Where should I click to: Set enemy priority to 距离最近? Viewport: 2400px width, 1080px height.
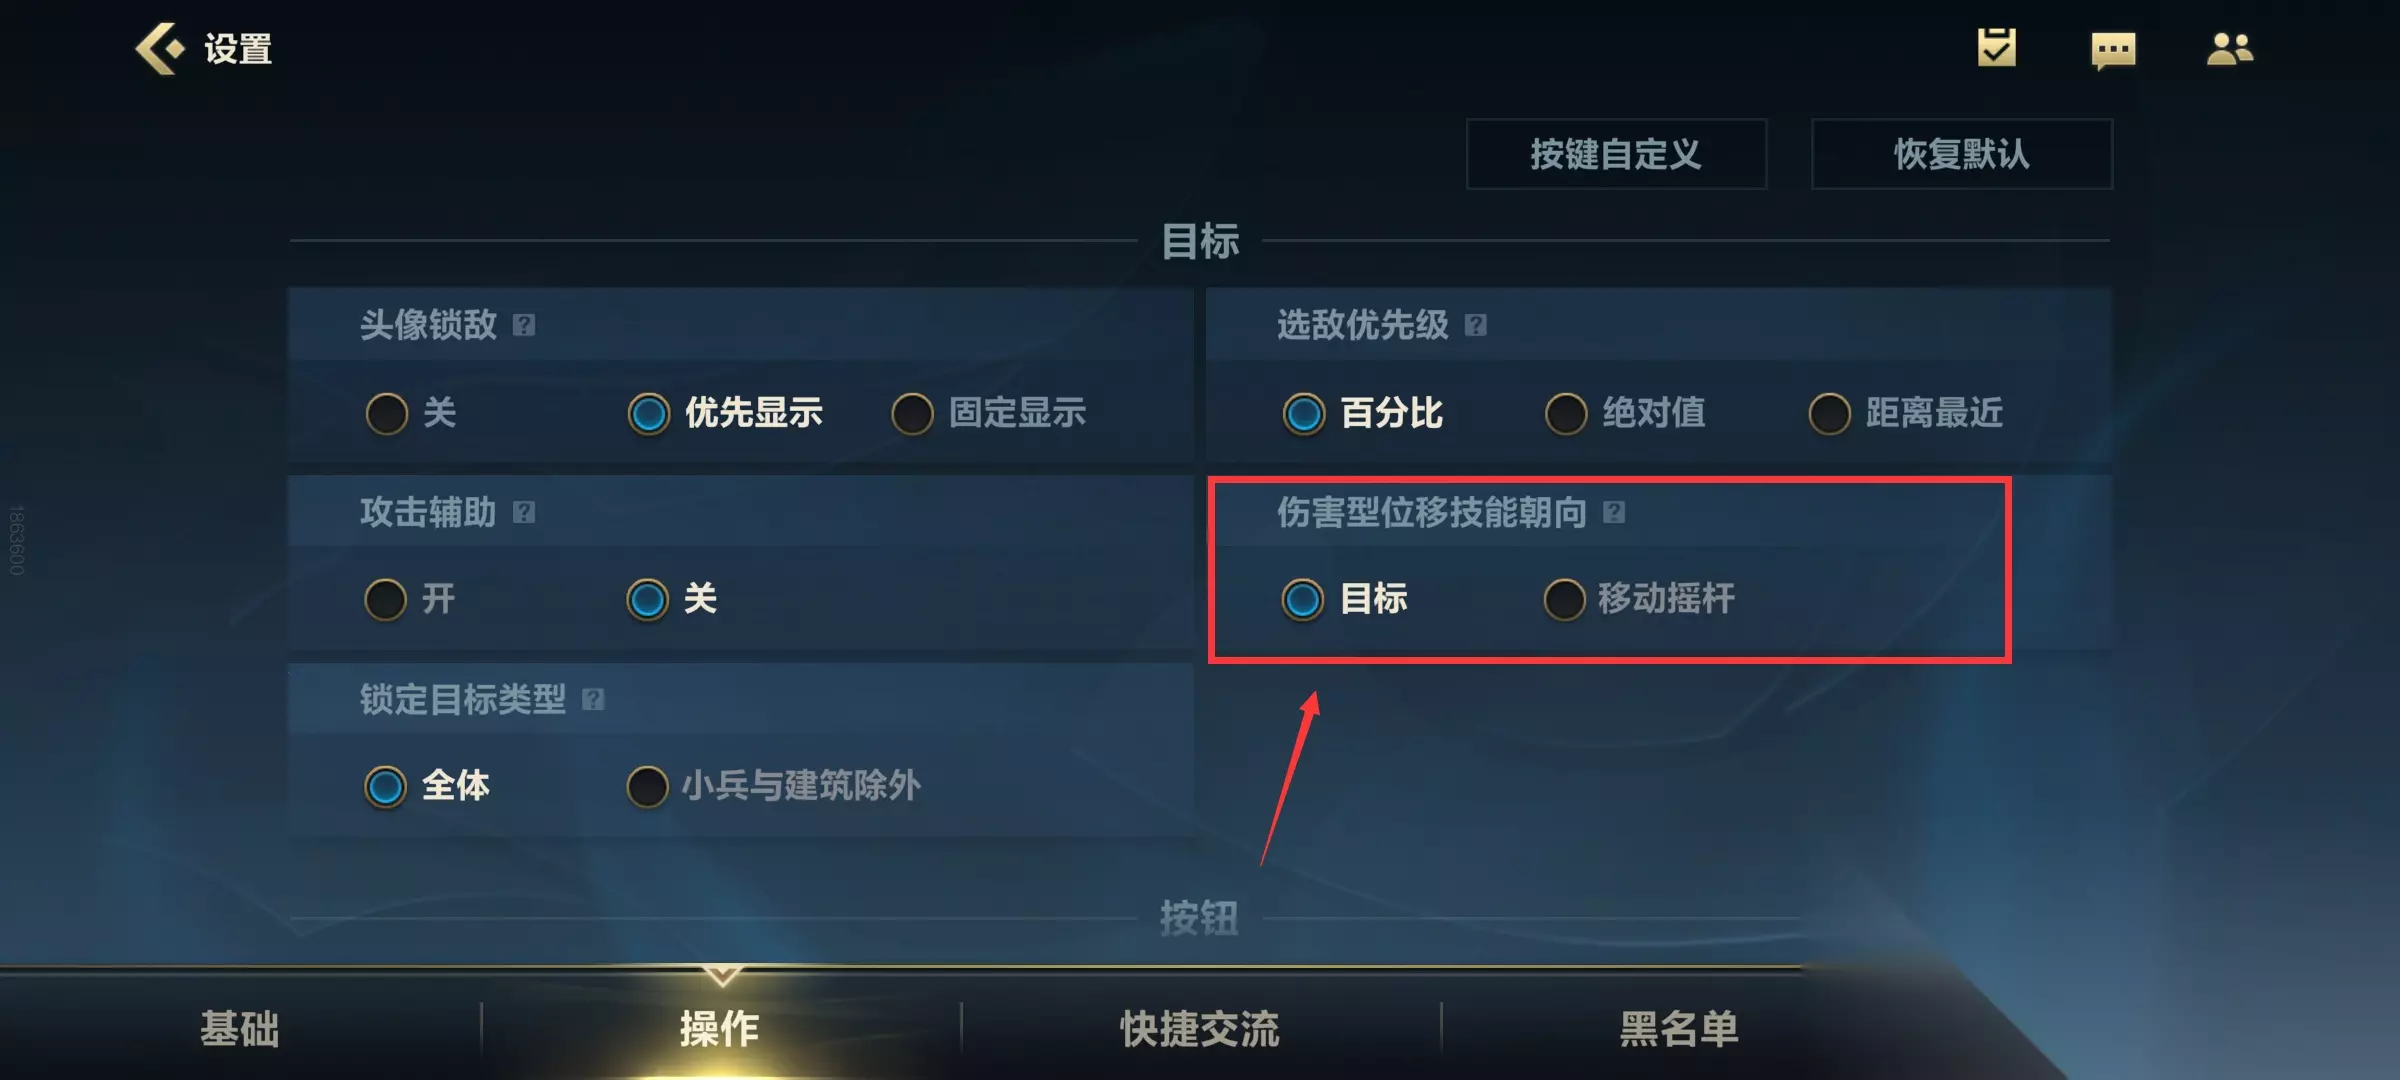click(1906, 413)
